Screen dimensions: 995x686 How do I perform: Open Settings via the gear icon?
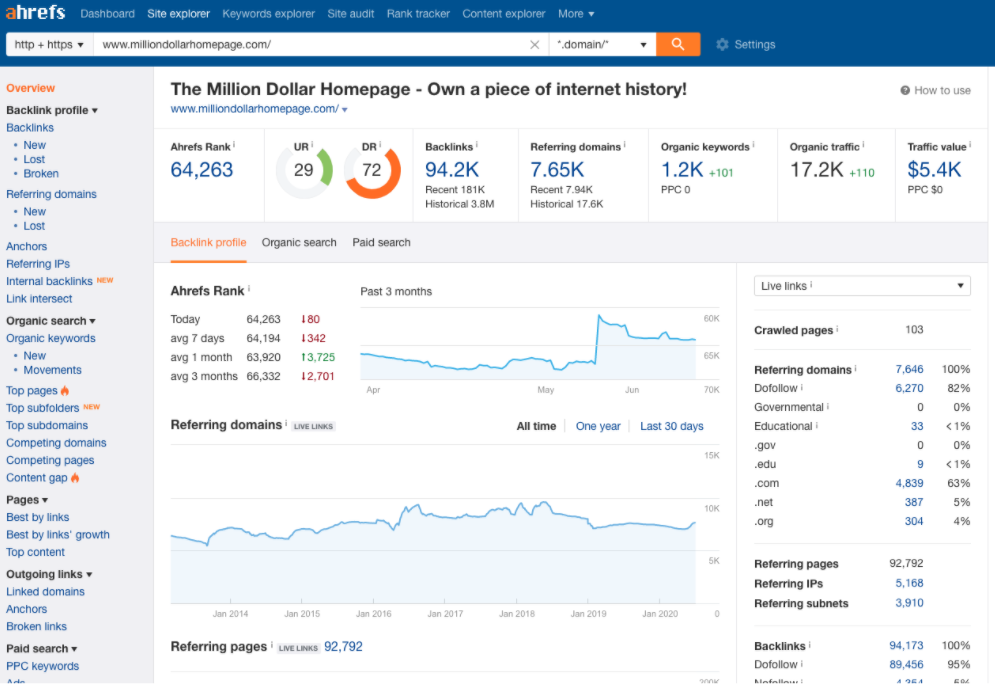point(722,44)
